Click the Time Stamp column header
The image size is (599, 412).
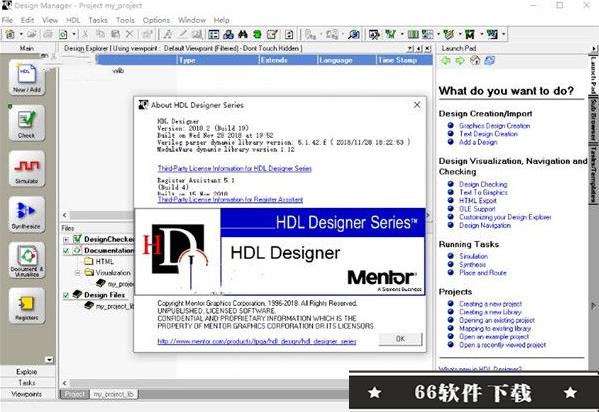pos(404,60)
